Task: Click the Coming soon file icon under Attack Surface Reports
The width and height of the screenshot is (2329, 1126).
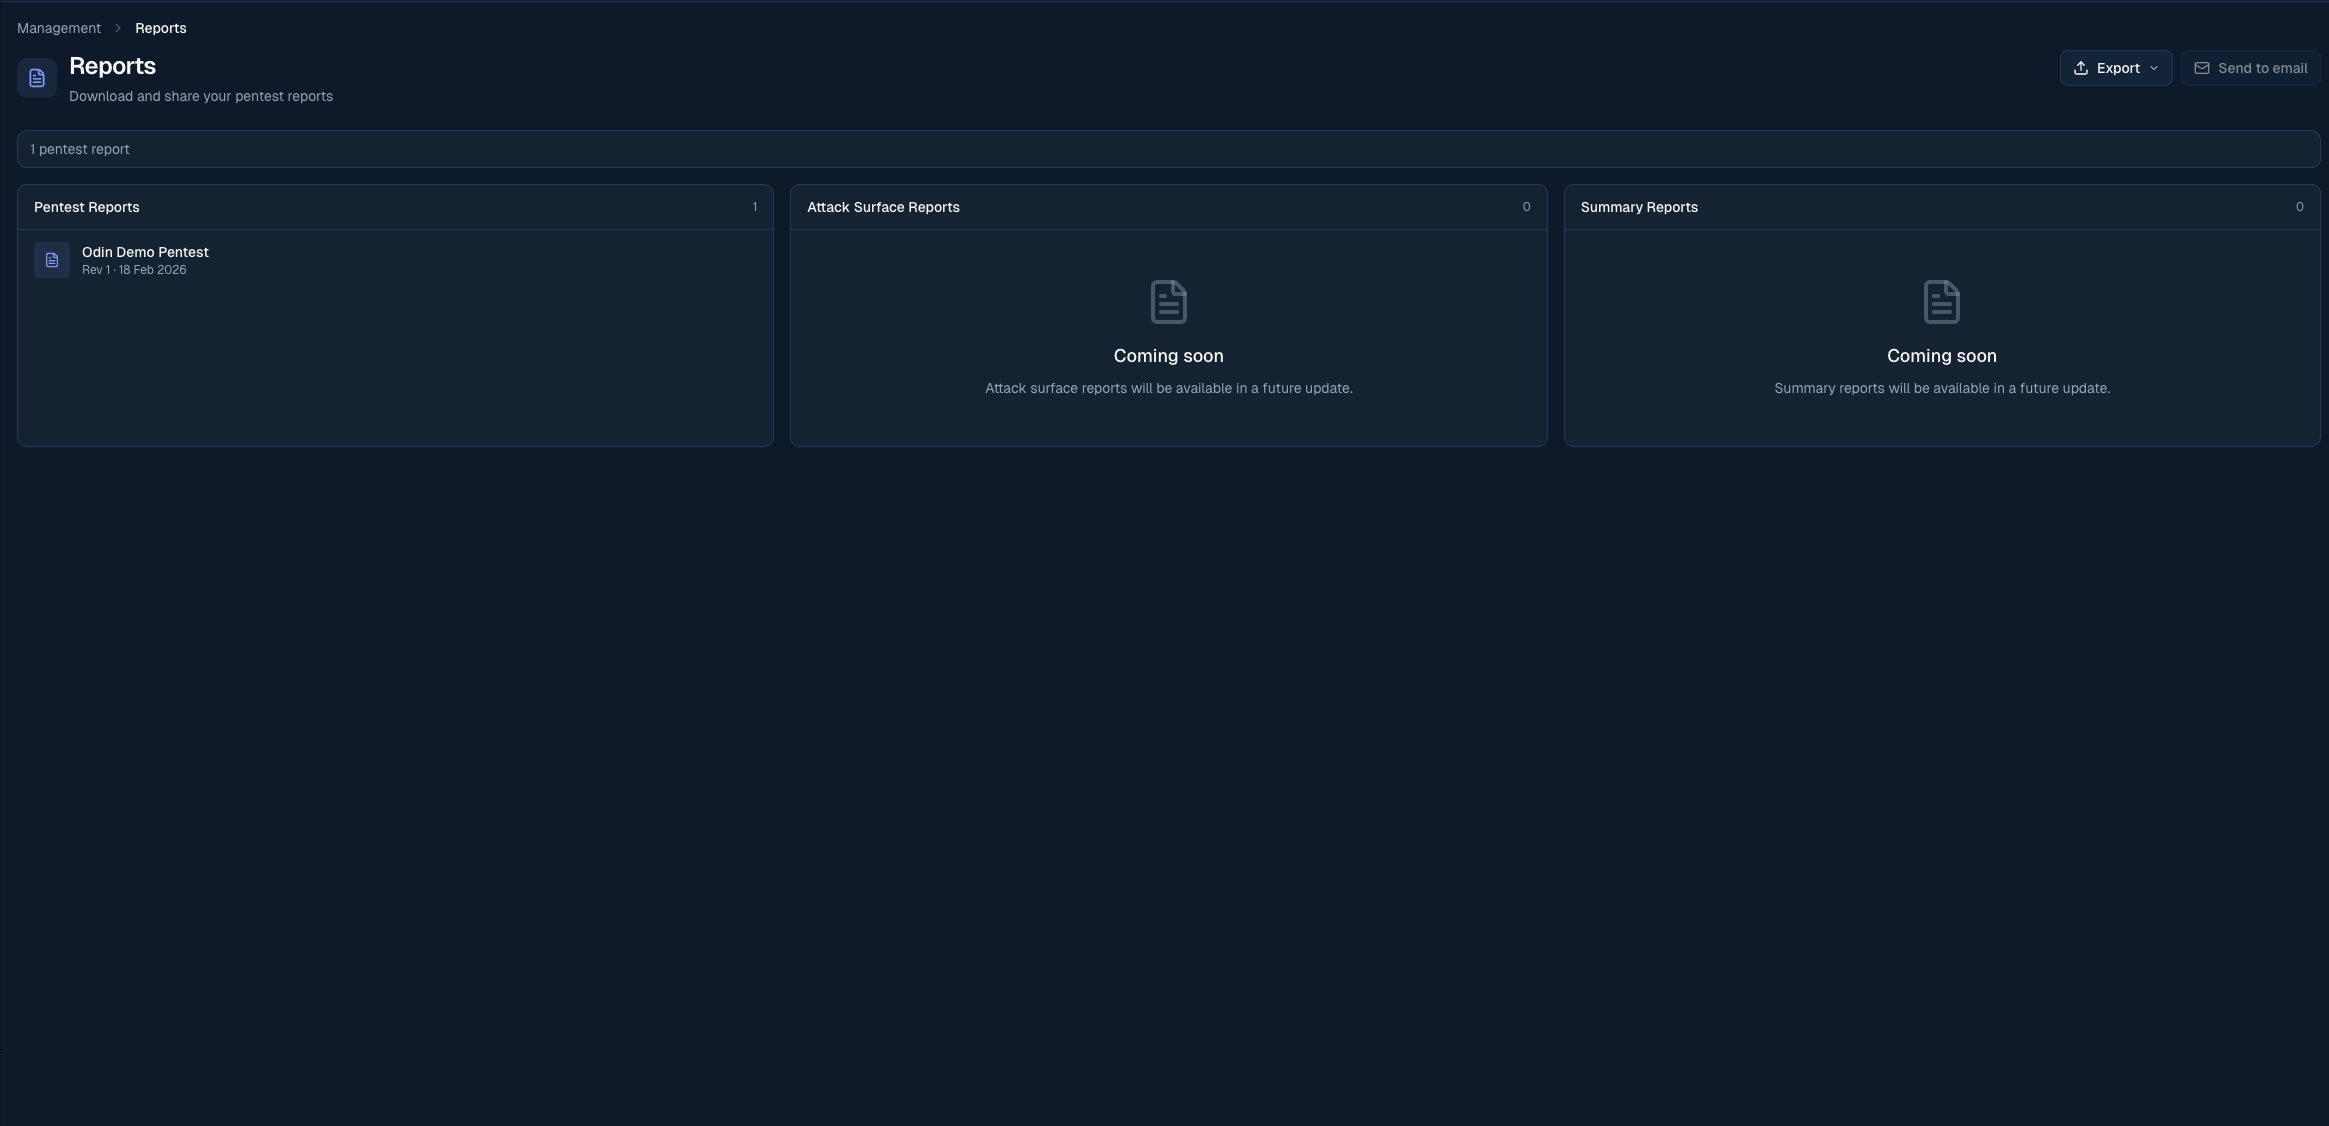Action: click(x=1167, y=301)
